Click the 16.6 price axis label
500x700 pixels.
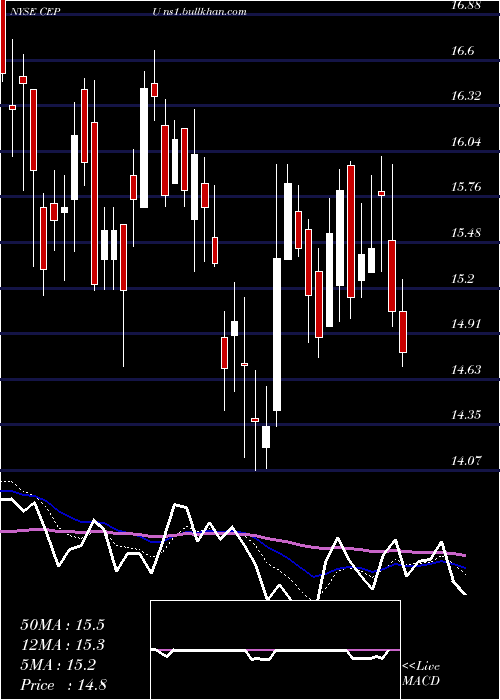462,51
